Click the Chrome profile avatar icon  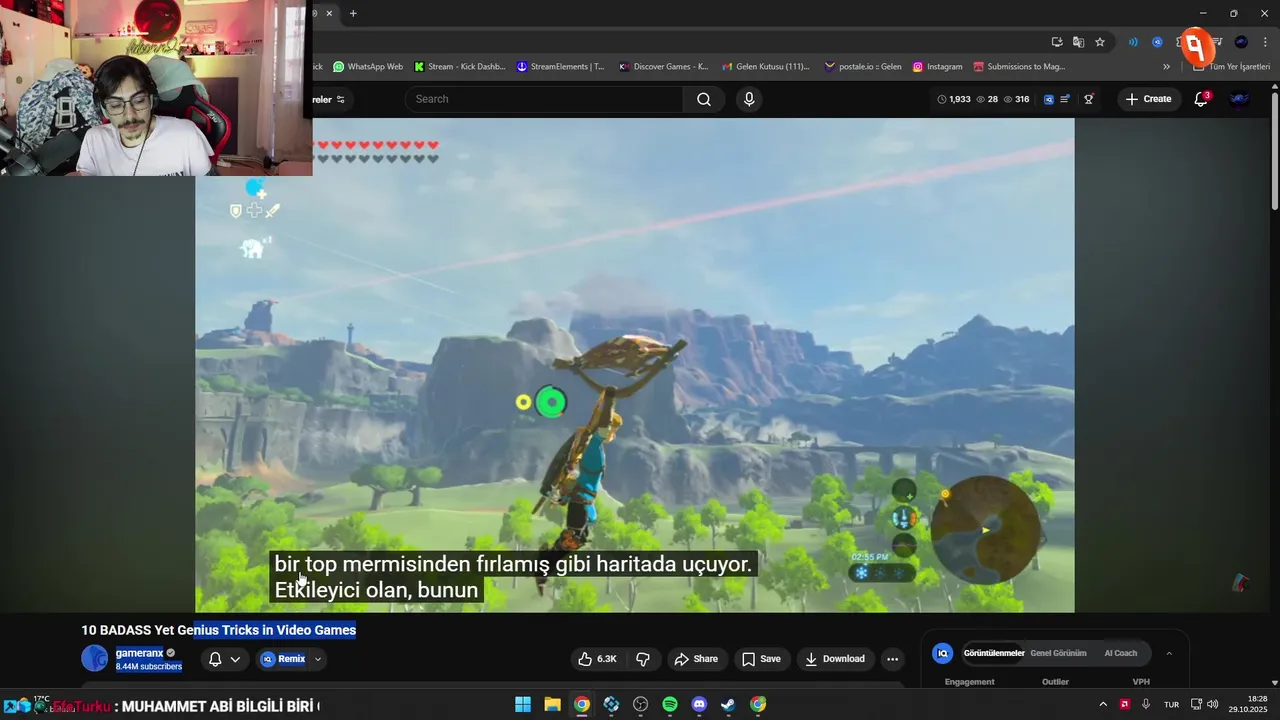click(x=1241, y=42)
